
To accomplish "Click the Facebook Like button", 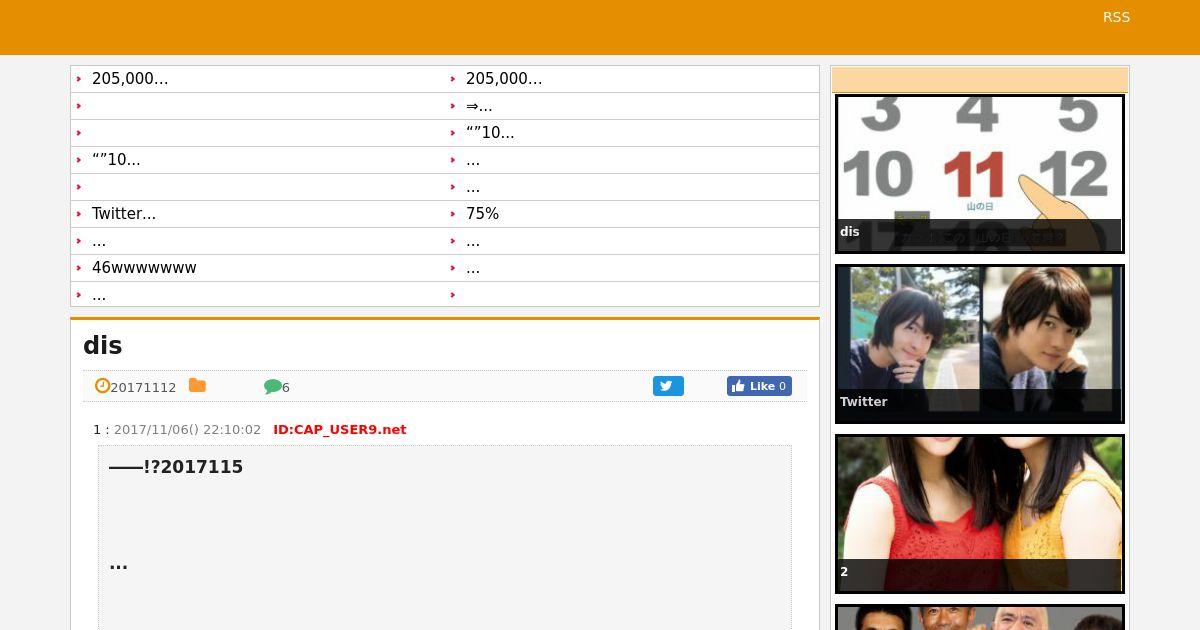I will (x=759, y=386).
